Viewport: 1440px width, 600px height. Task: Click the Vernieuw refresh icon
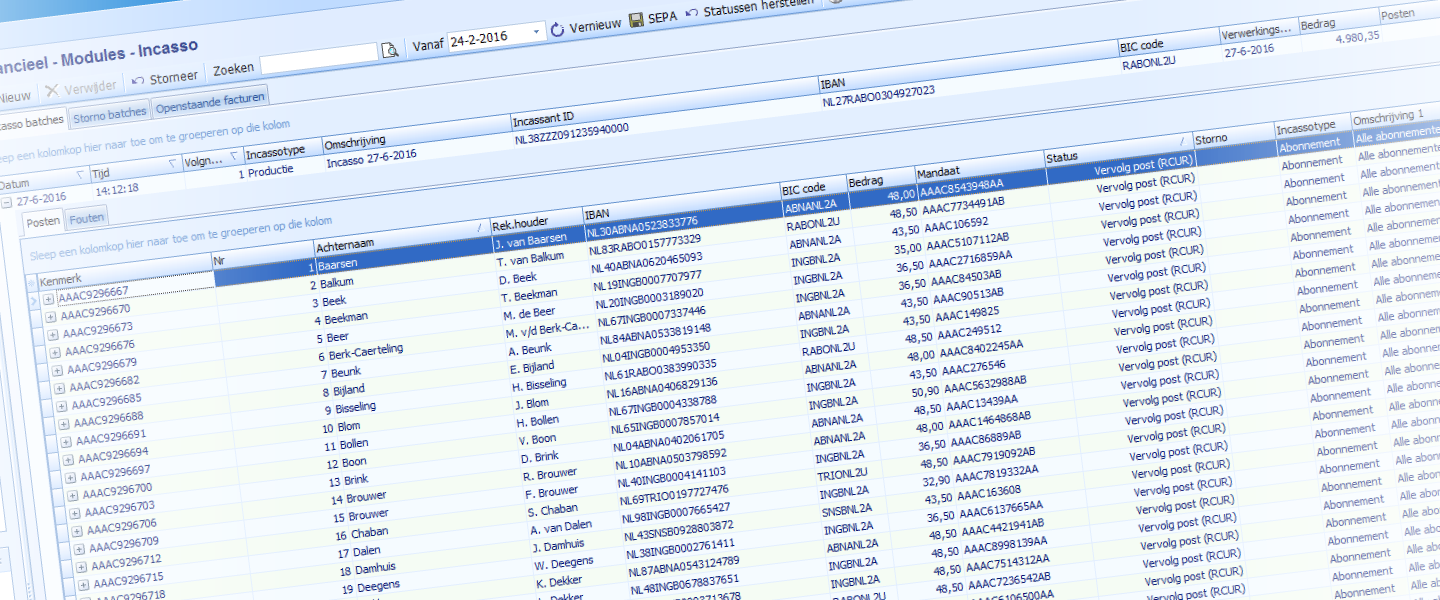558,29
